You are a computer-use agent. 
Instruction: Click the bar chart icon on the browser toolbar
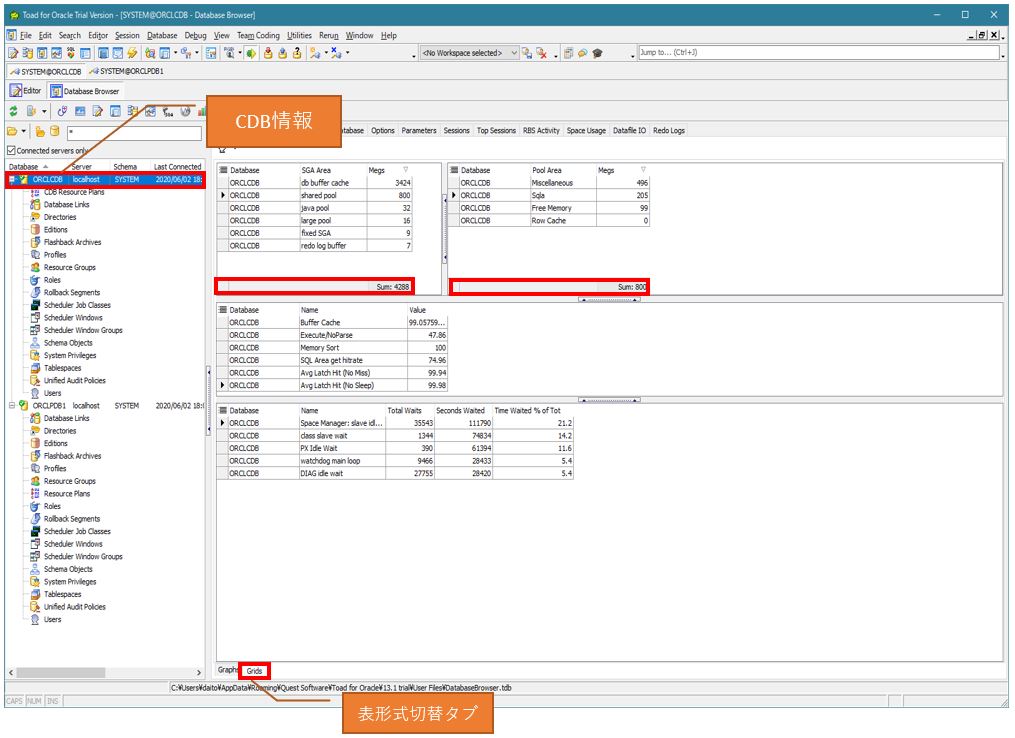pos(201,111)
